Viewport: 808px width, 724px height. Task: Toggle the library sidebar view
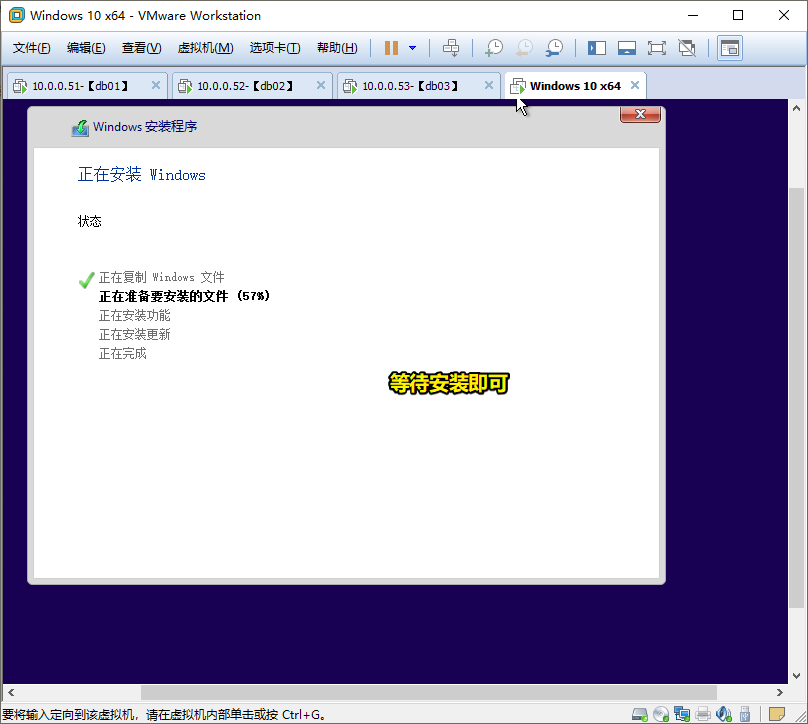597,48
